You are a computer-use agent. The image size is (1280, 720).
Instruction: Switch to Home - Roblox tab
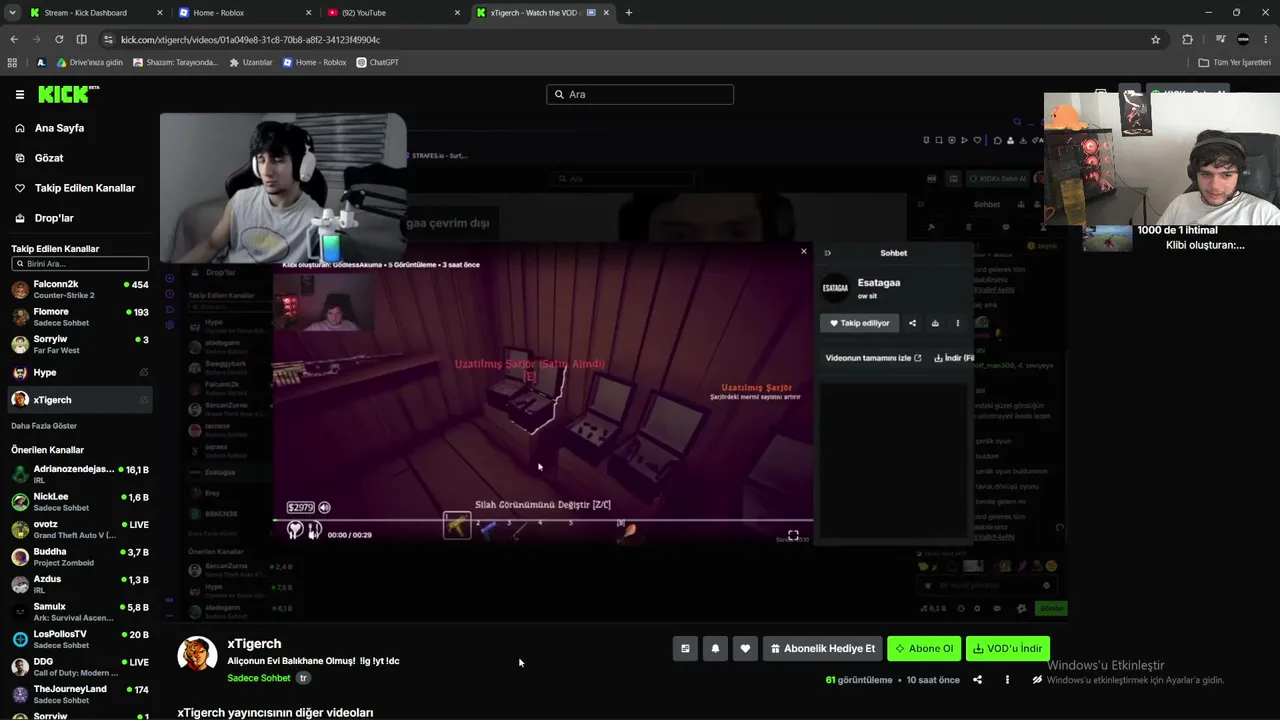[245, 13]
